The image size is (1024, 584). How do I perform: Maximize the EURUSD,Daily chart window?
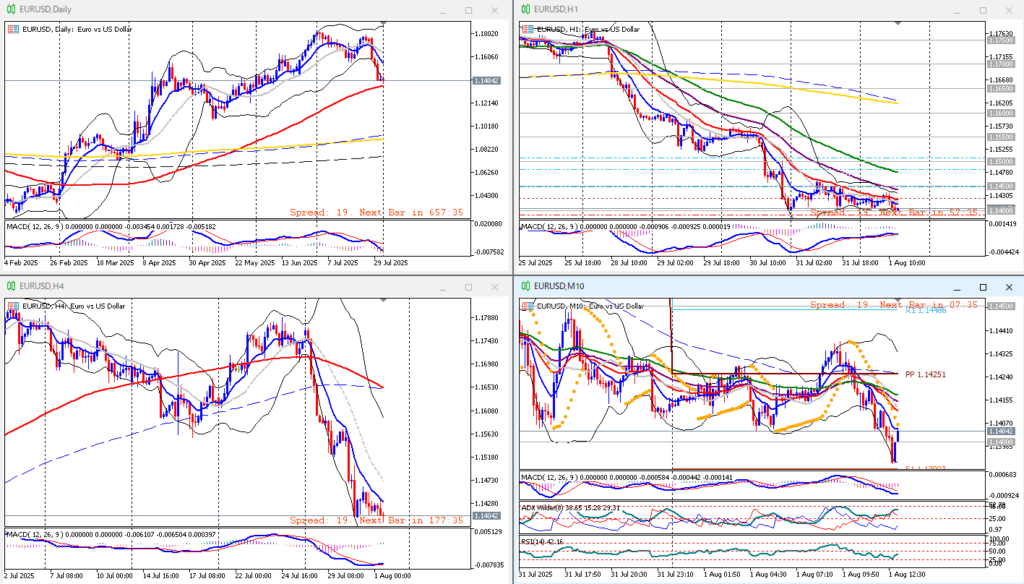468,10
